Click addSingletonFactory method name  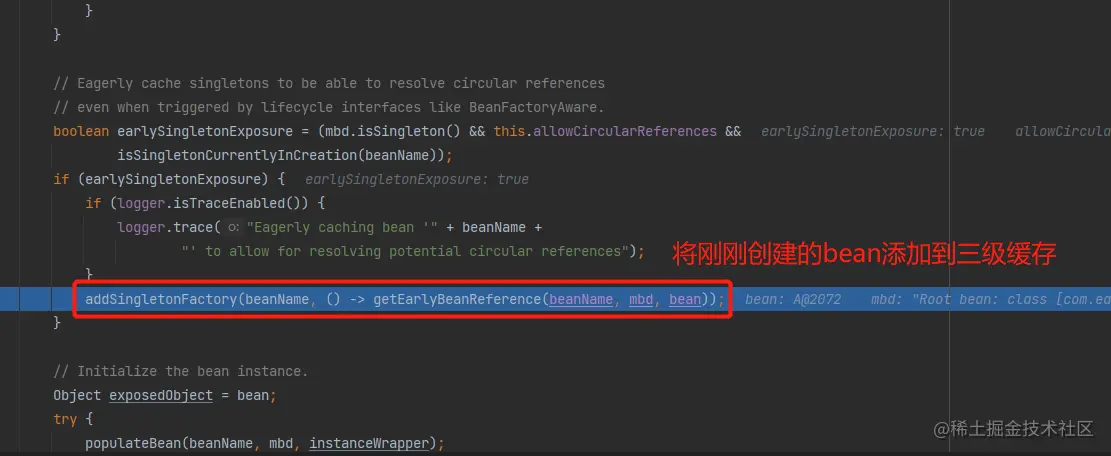coord(160,299)
